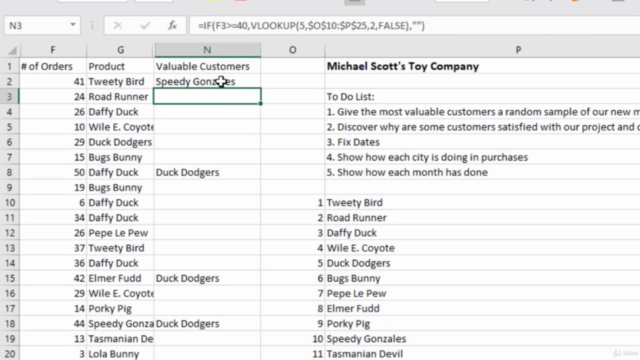Click the '# of Orders' header cell
Screen dimensions: 640x360
[x=53, y=67]
